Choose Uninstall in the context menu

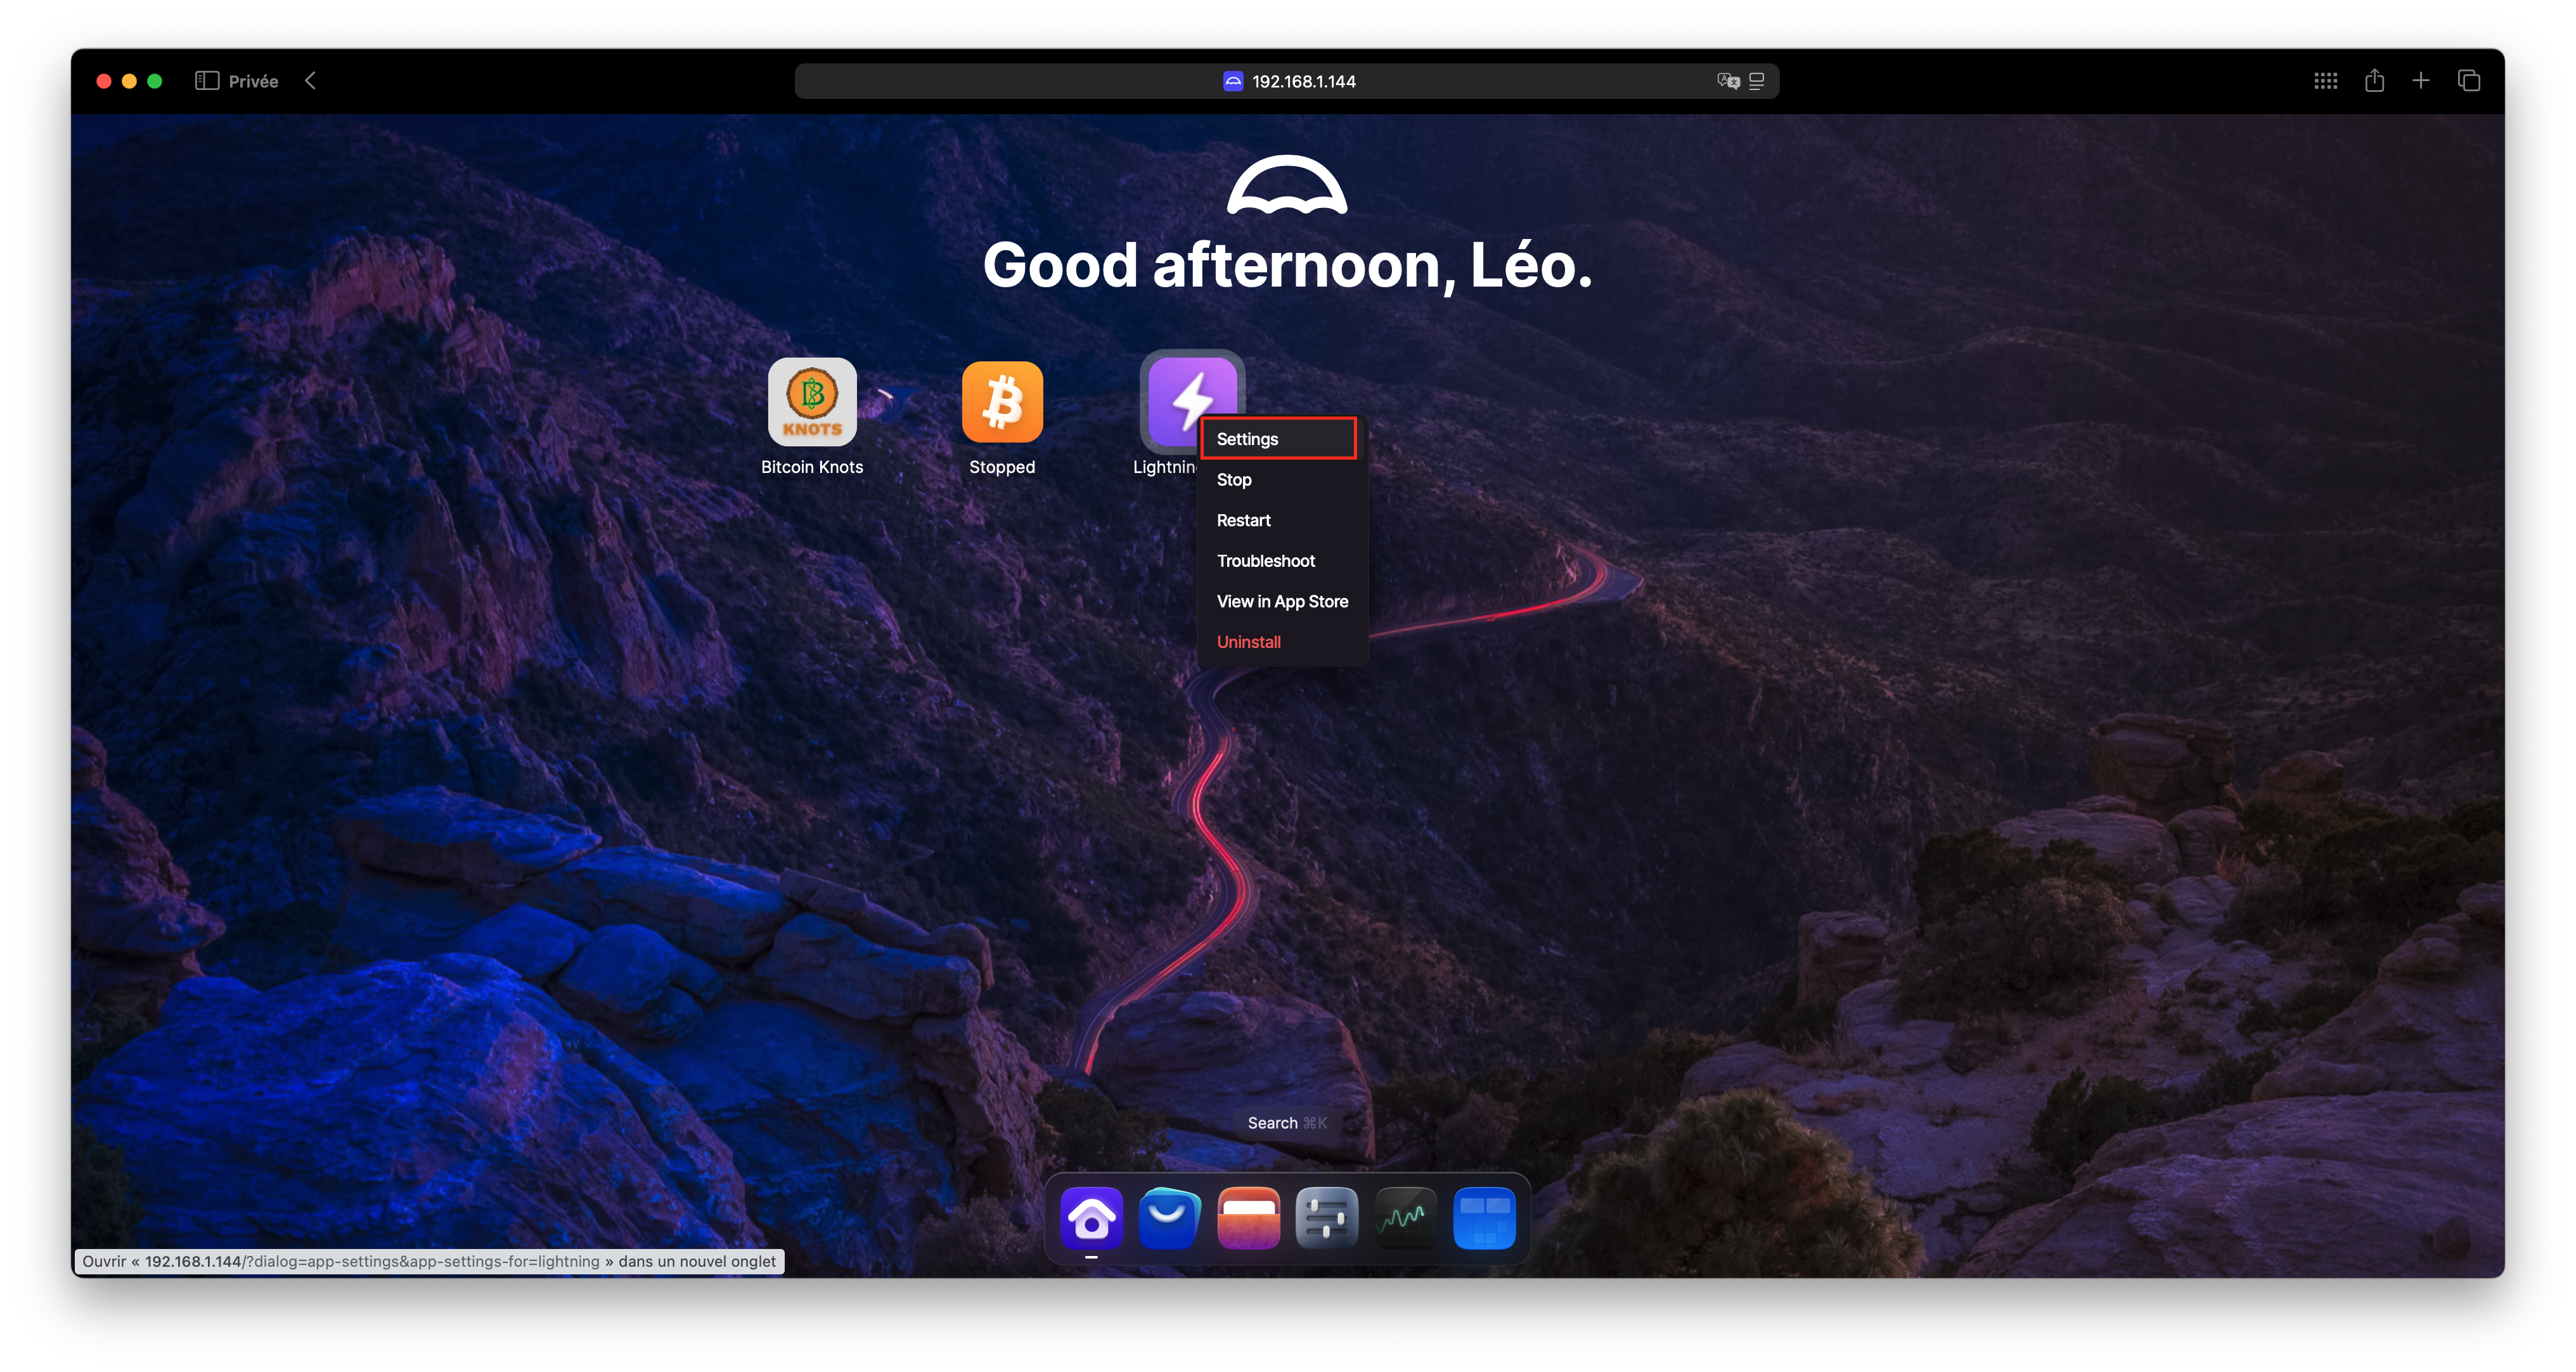1282,642
